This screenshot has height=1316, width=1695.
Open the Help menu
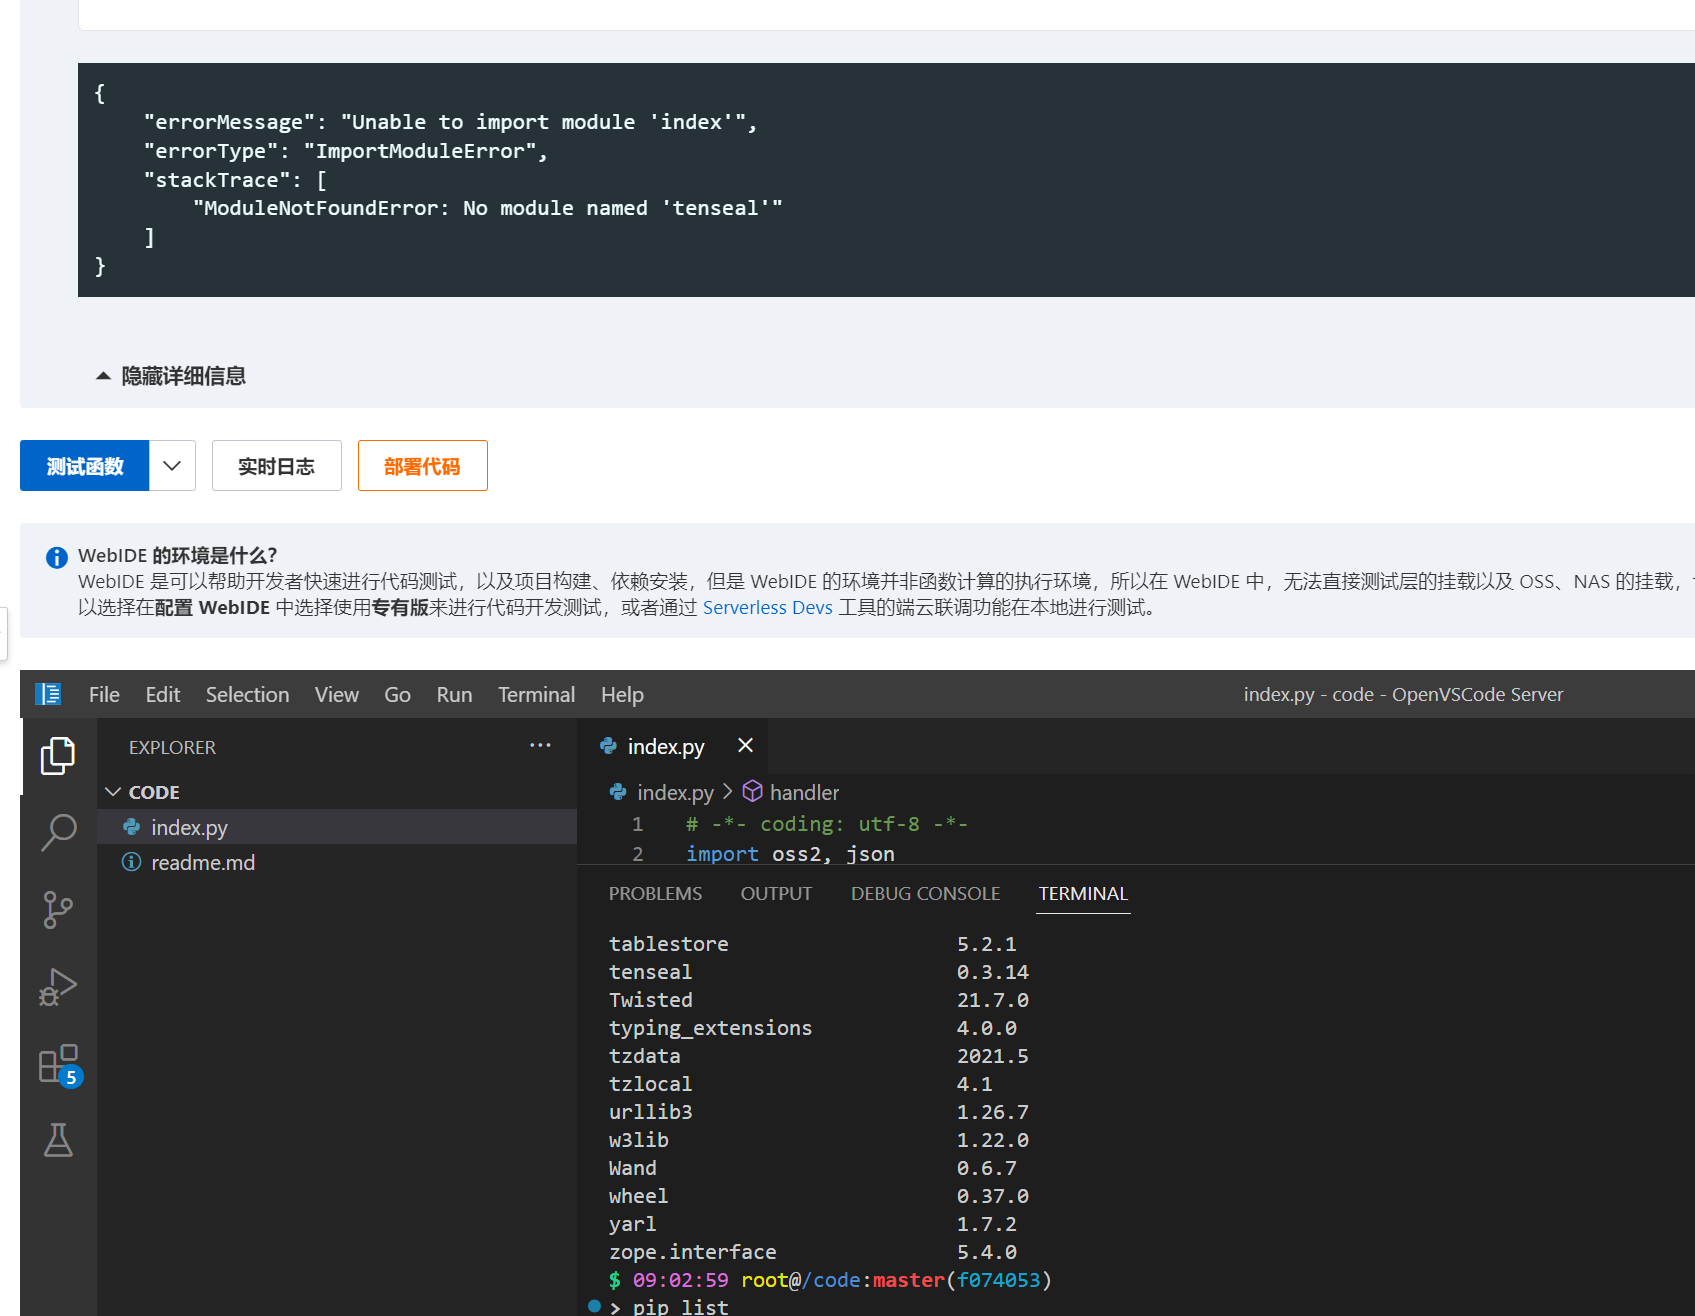pos(622,694)
